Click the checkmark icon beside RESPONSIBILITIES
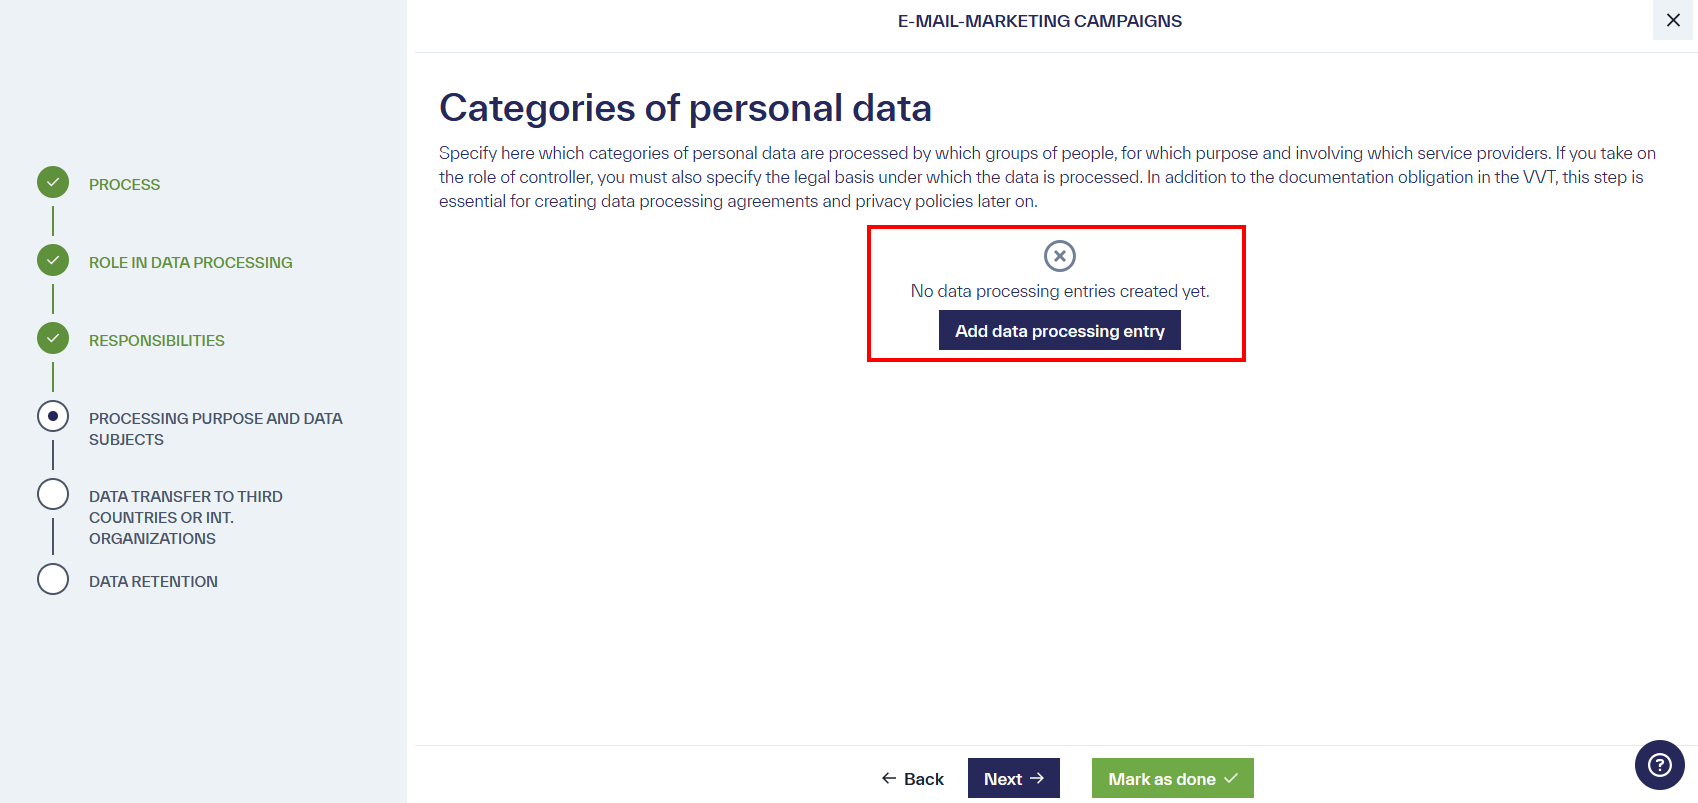 coord(52,338)
